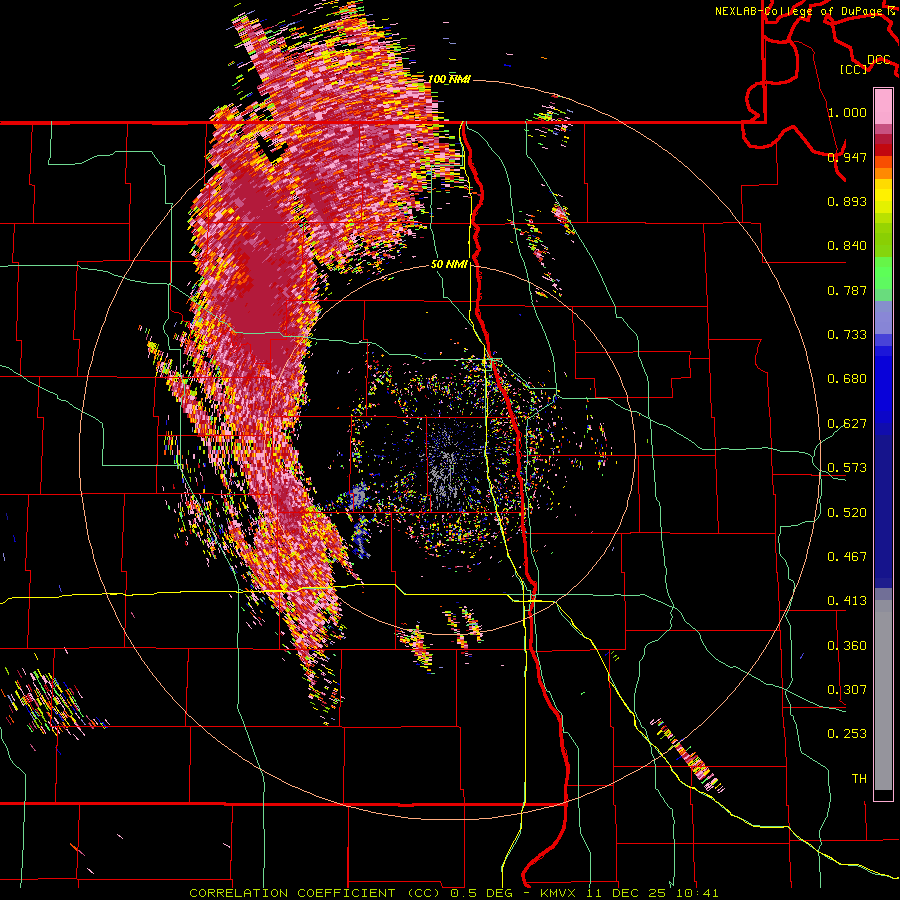The image size is (900, 900).
Task: Click the Correlation Coefficient product caption at bottom
Action: click(453, 893)
